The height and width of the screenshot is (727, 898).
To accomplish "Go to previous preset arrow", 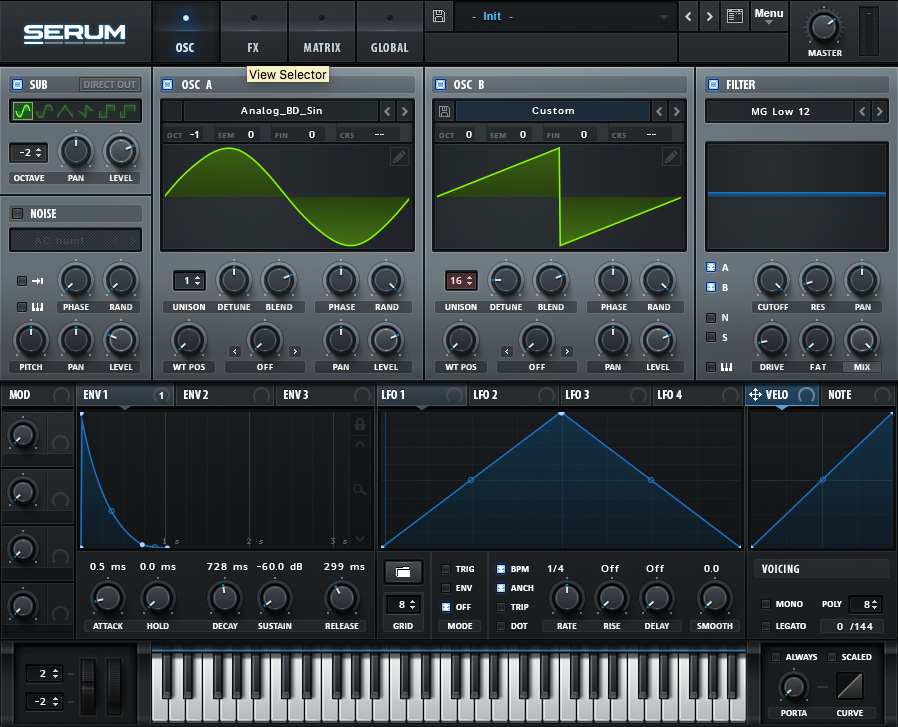I will coord(688,17).
